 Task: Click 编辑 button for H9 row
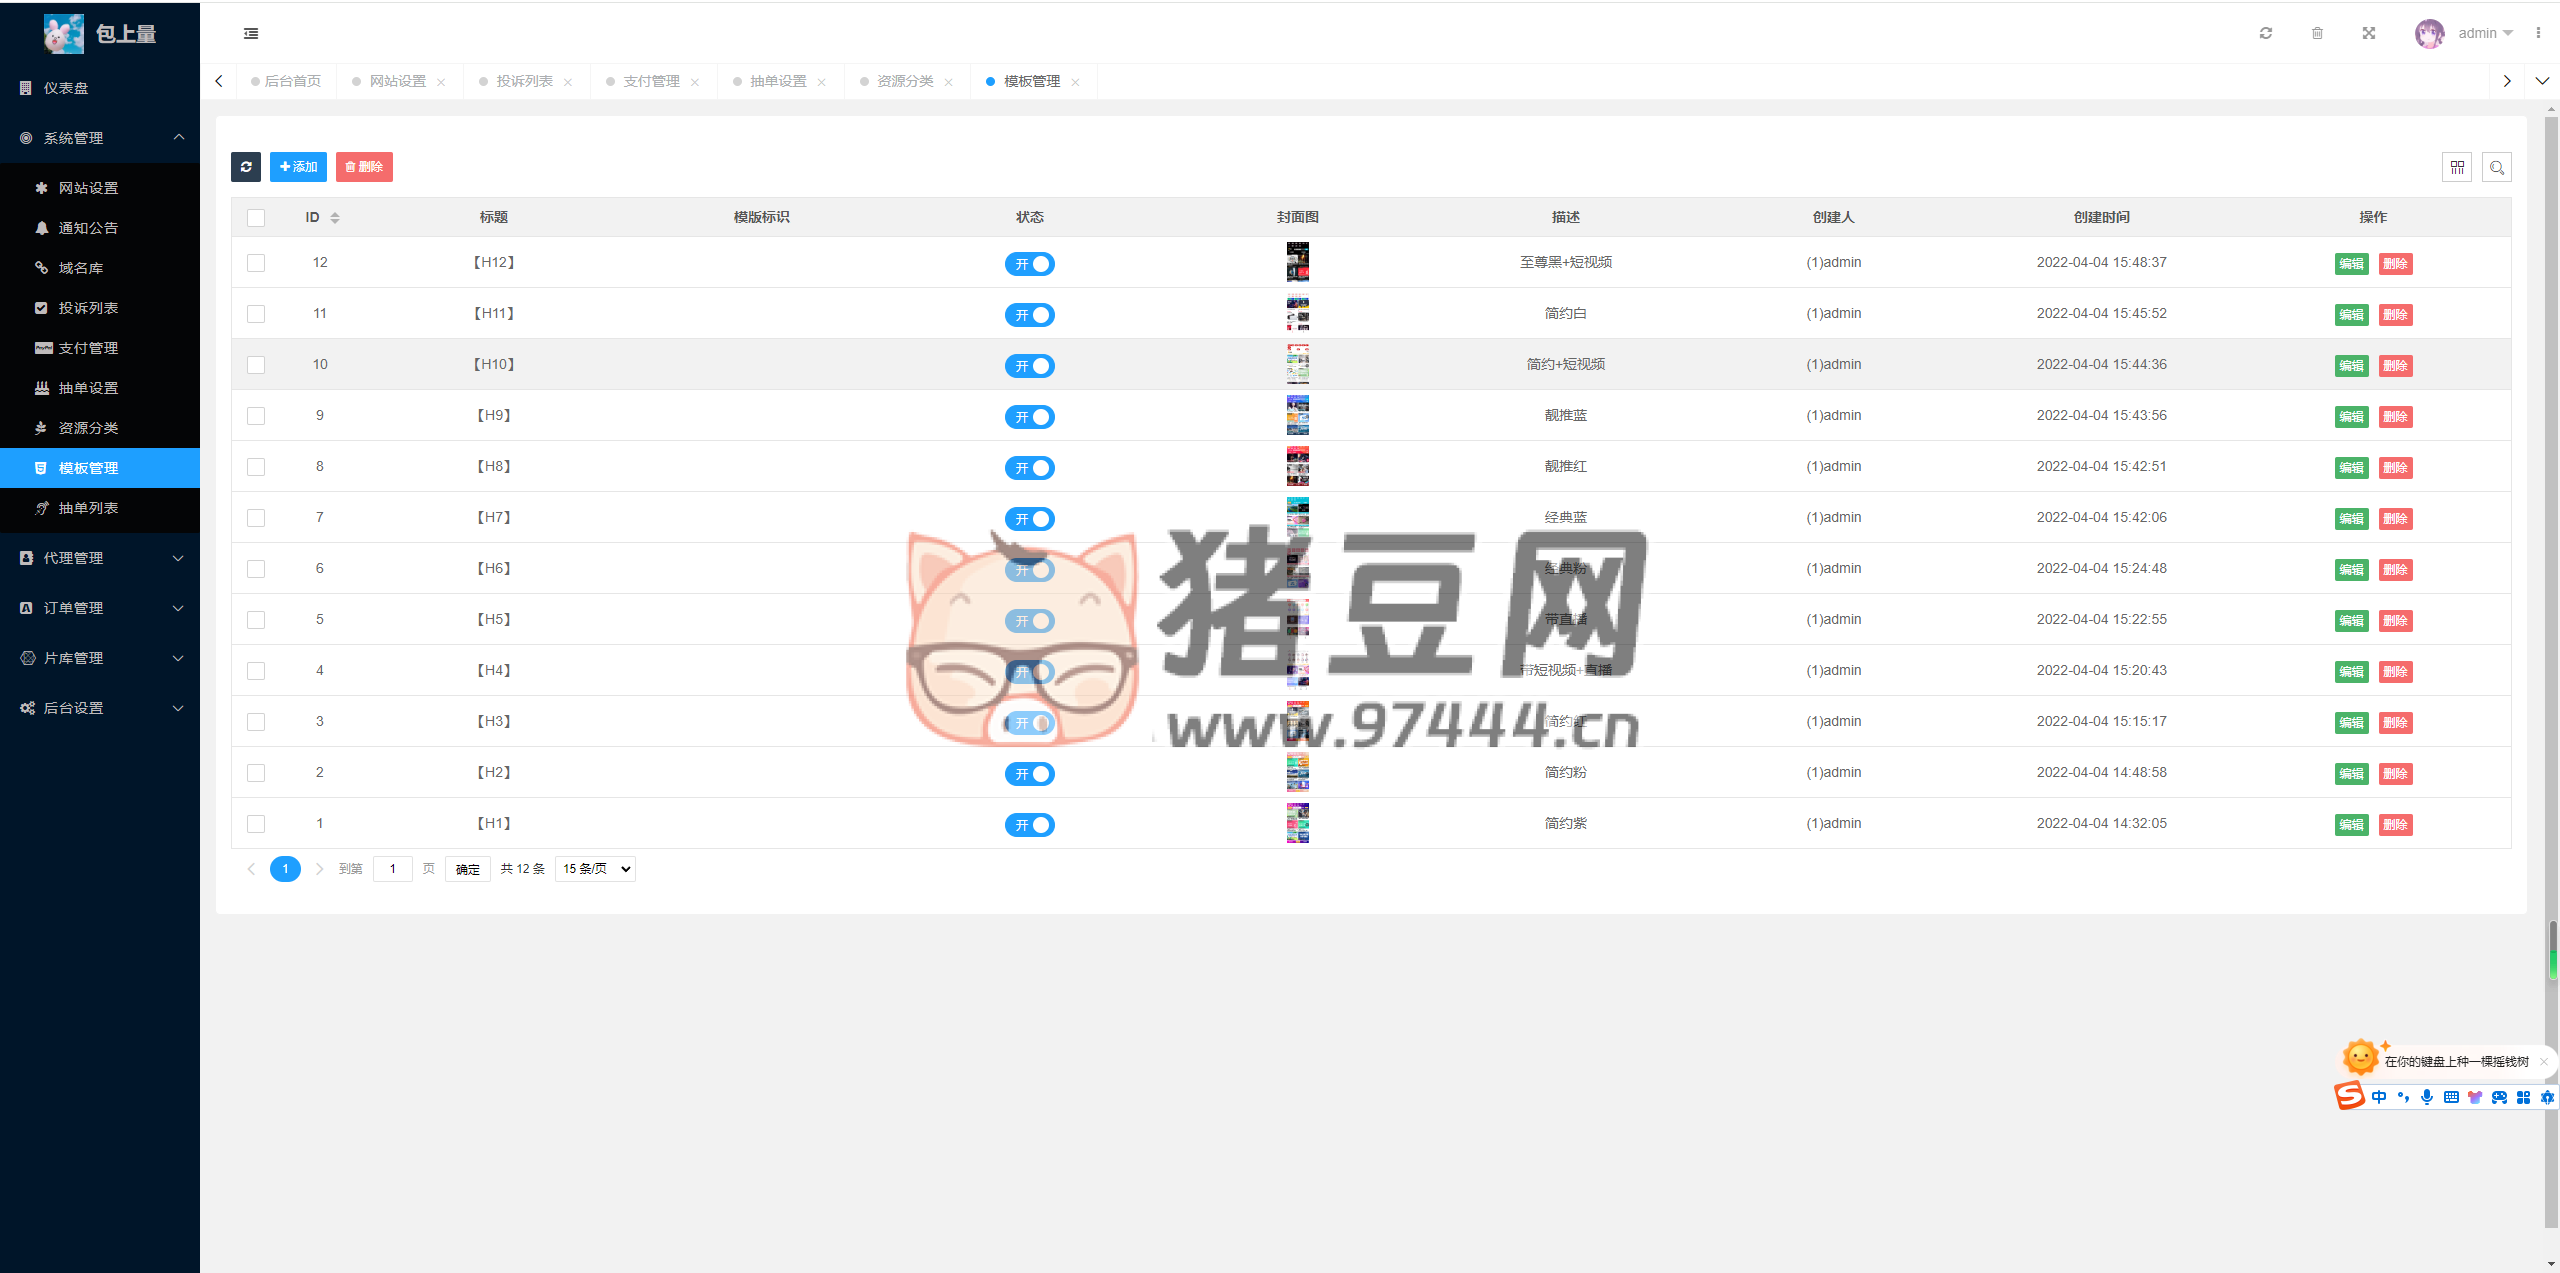pos(2351,417)
